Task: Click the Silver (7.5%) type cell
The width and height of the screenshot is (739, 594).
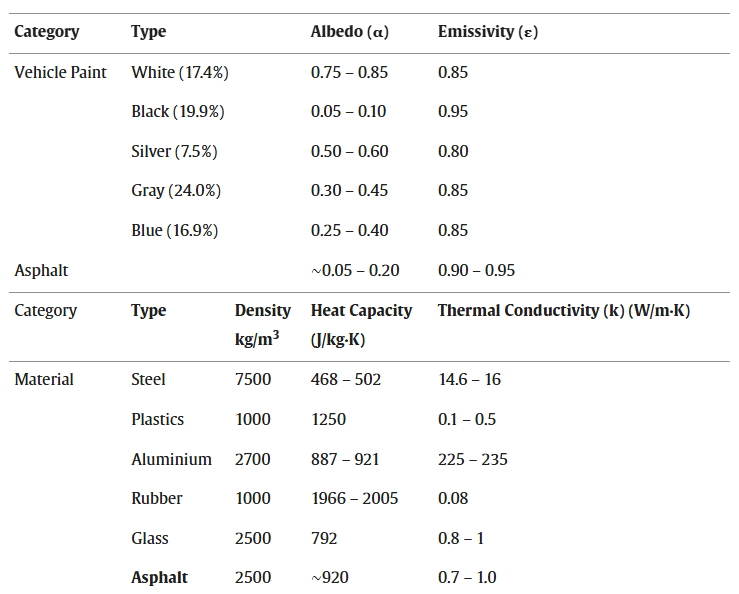Action: pos(174,151)
